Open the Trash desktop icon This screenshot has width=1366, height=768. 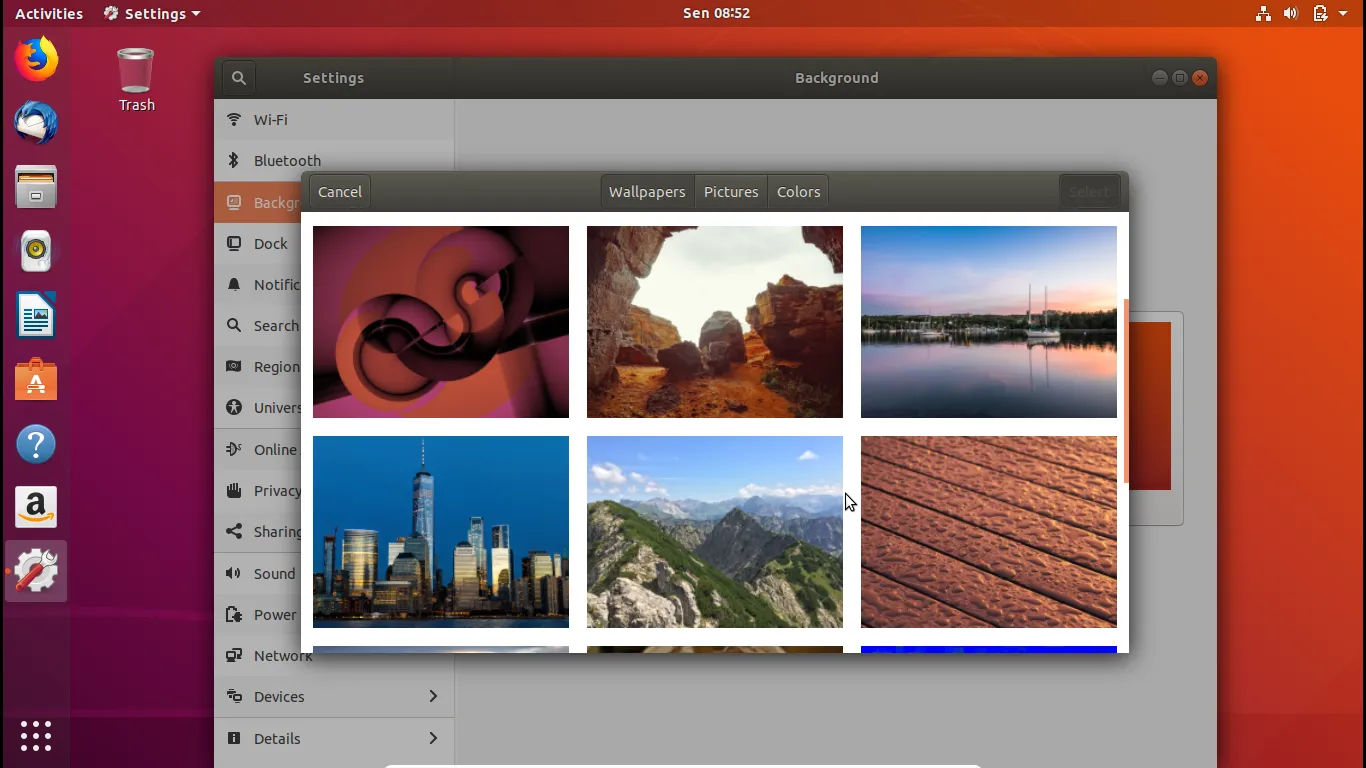coord(136,80)
